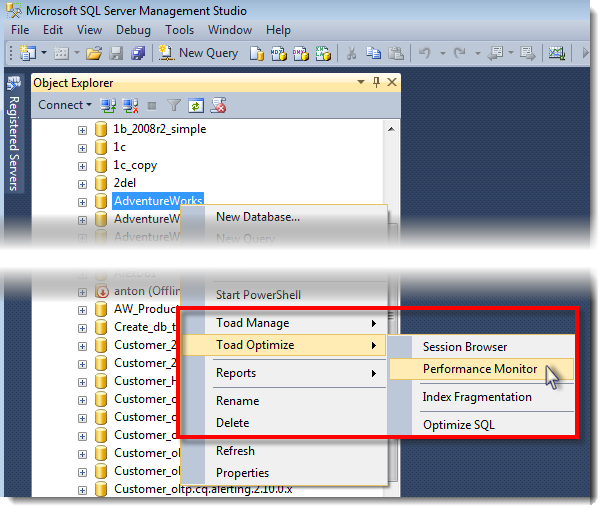Select Index Fragmentation in submenu
Image resolution: width=605 pixels, height=512 pixels.
coord(482,397)
